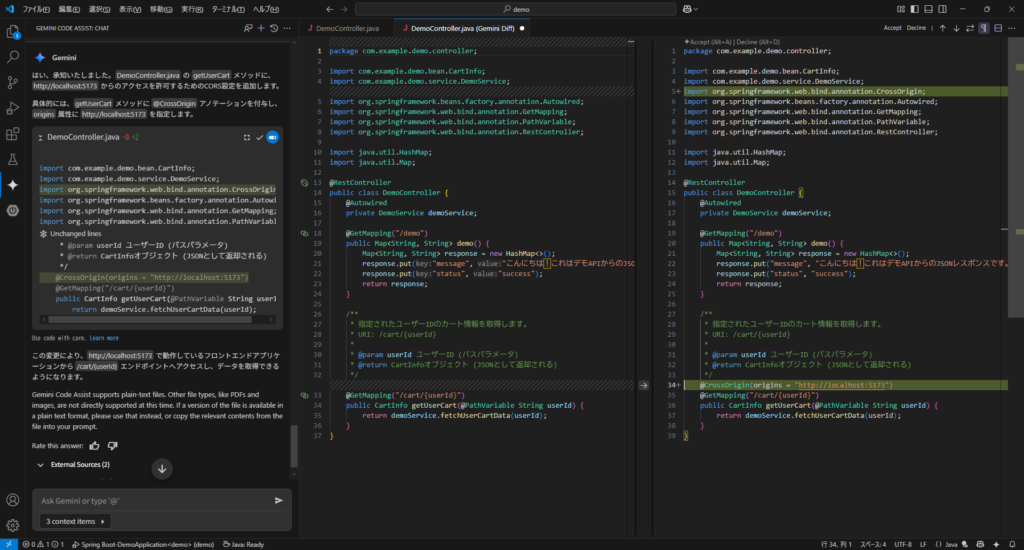Open the Accounts icon in activity bar
The image size is (1024, 550).
[12, 500]
